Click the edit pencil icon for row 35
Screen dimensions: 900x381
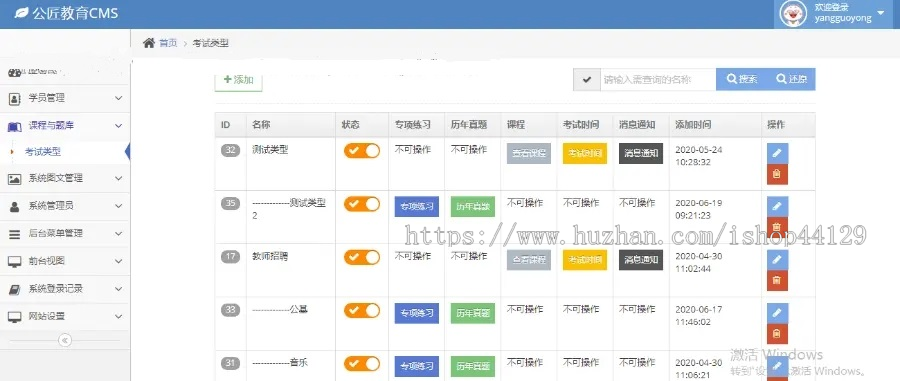[x=777, y=207]
